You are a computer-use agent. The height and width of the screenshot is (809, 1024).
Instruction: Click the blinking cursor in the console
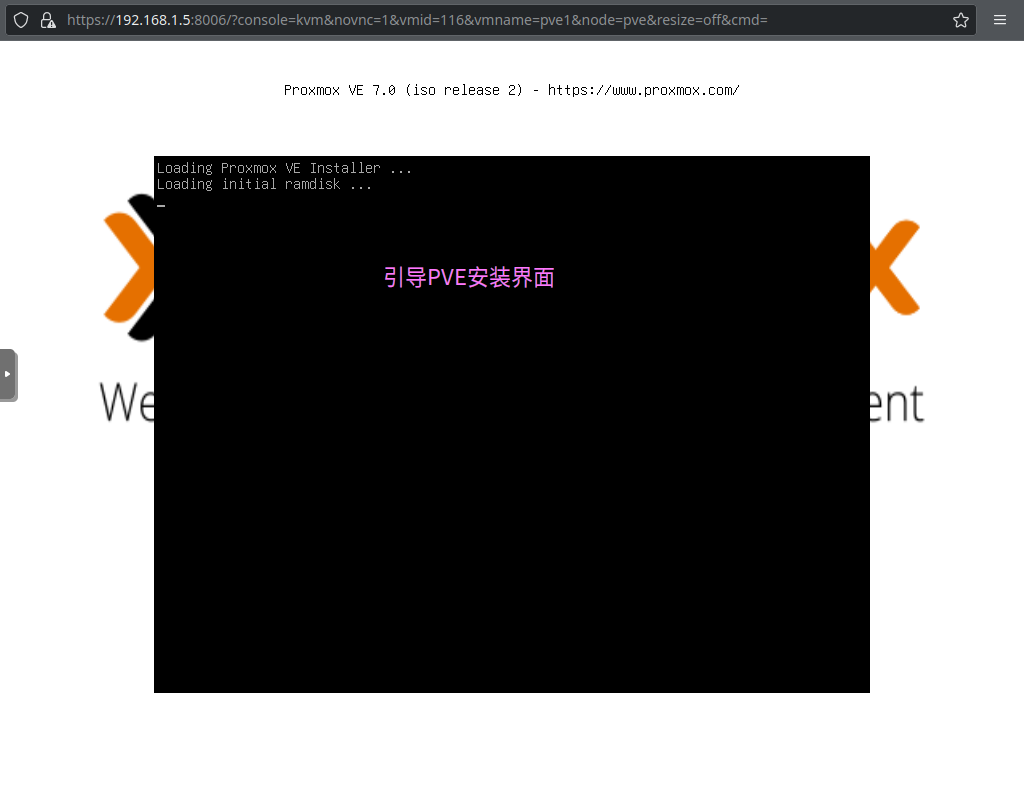tap(161, 206)
